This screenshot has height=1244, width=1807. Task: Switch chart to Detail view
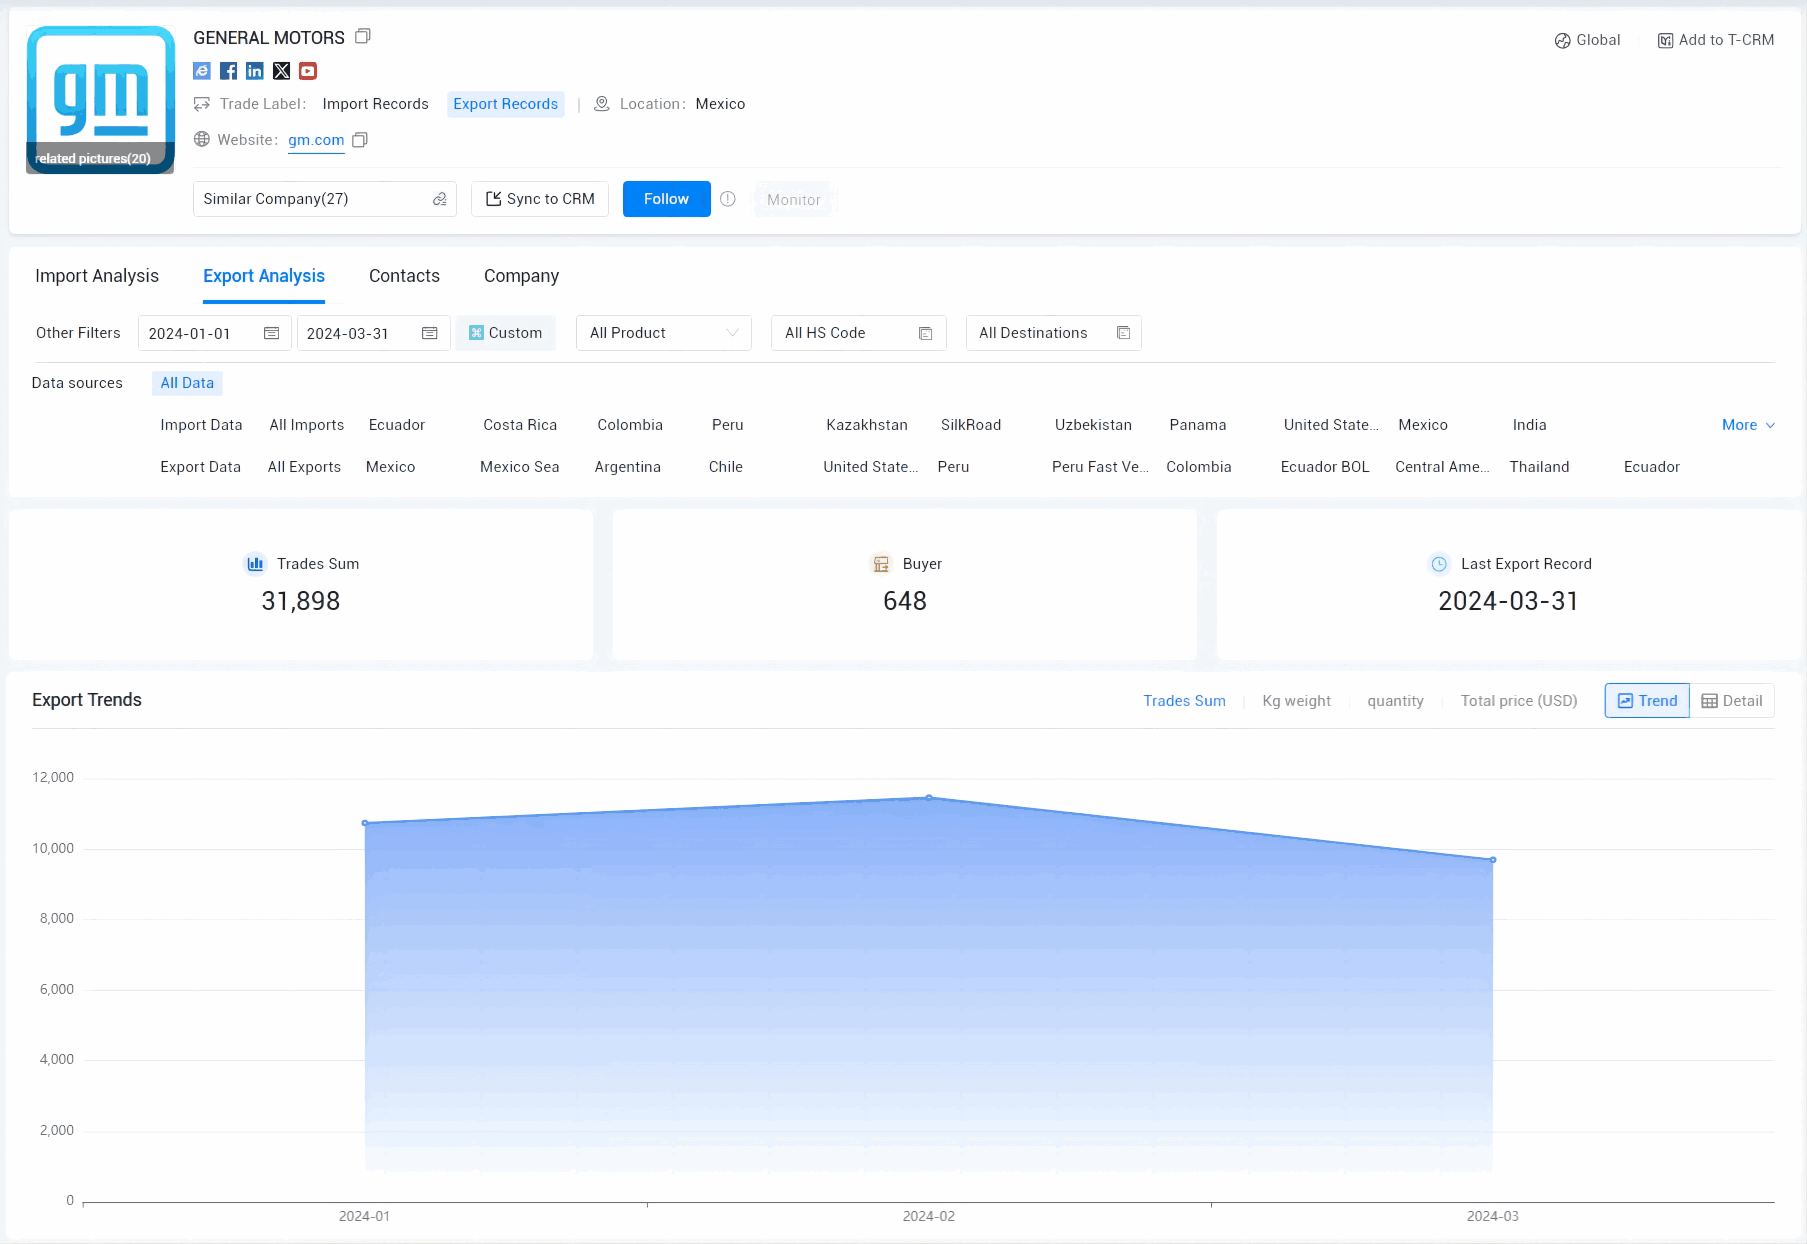pyautogui.click(x=1732, y=701)
